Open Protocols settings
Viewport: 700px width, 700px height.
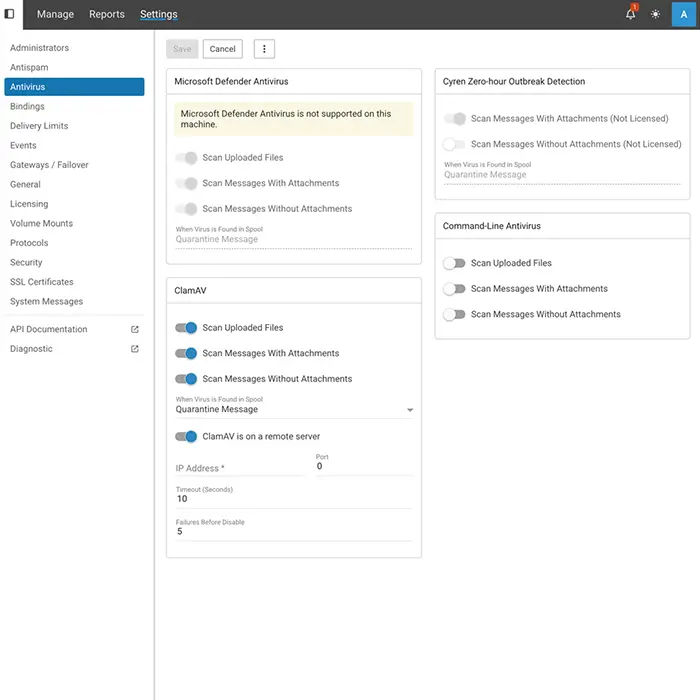(74, 243)
